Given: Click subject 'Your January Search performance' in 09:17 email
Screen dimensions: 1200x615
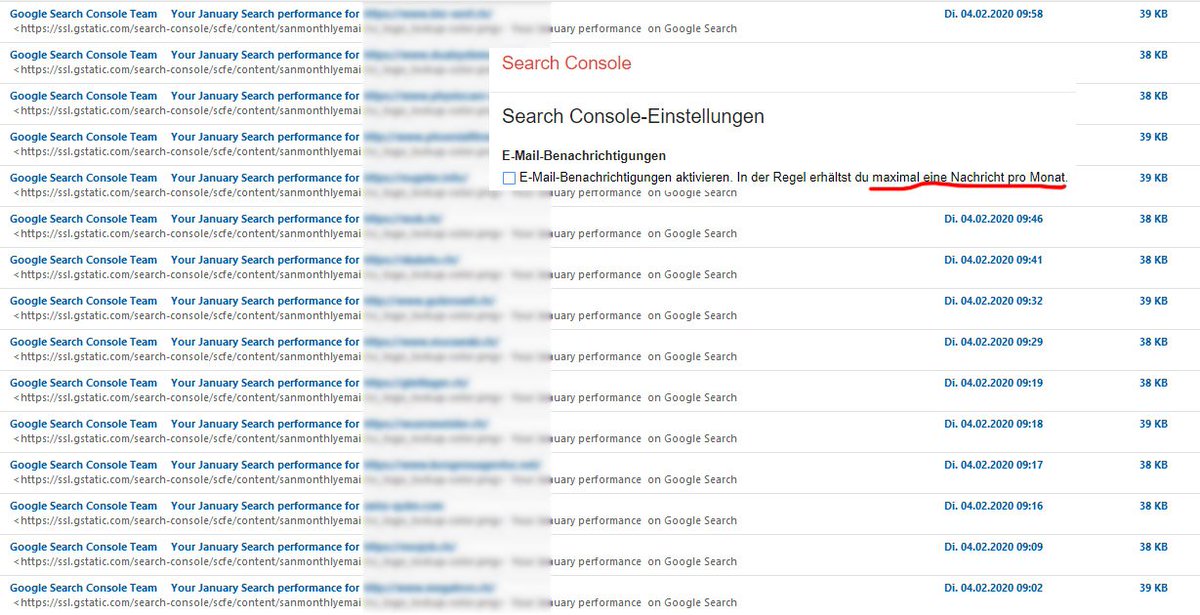Looking at the screenshot, I should [256, 465].
